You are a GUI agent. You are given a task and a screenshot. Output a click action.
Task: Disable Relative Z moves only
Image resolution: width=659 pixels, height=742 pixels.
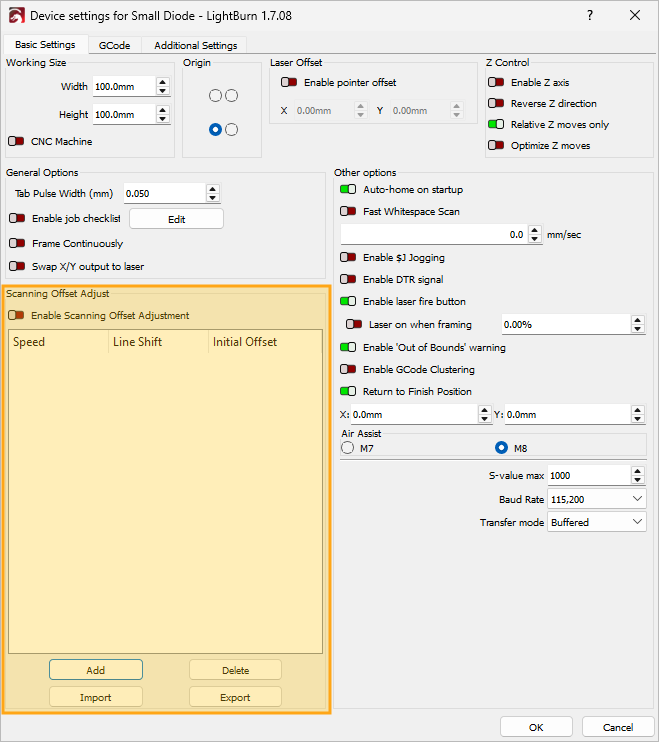tap(496, 124)
